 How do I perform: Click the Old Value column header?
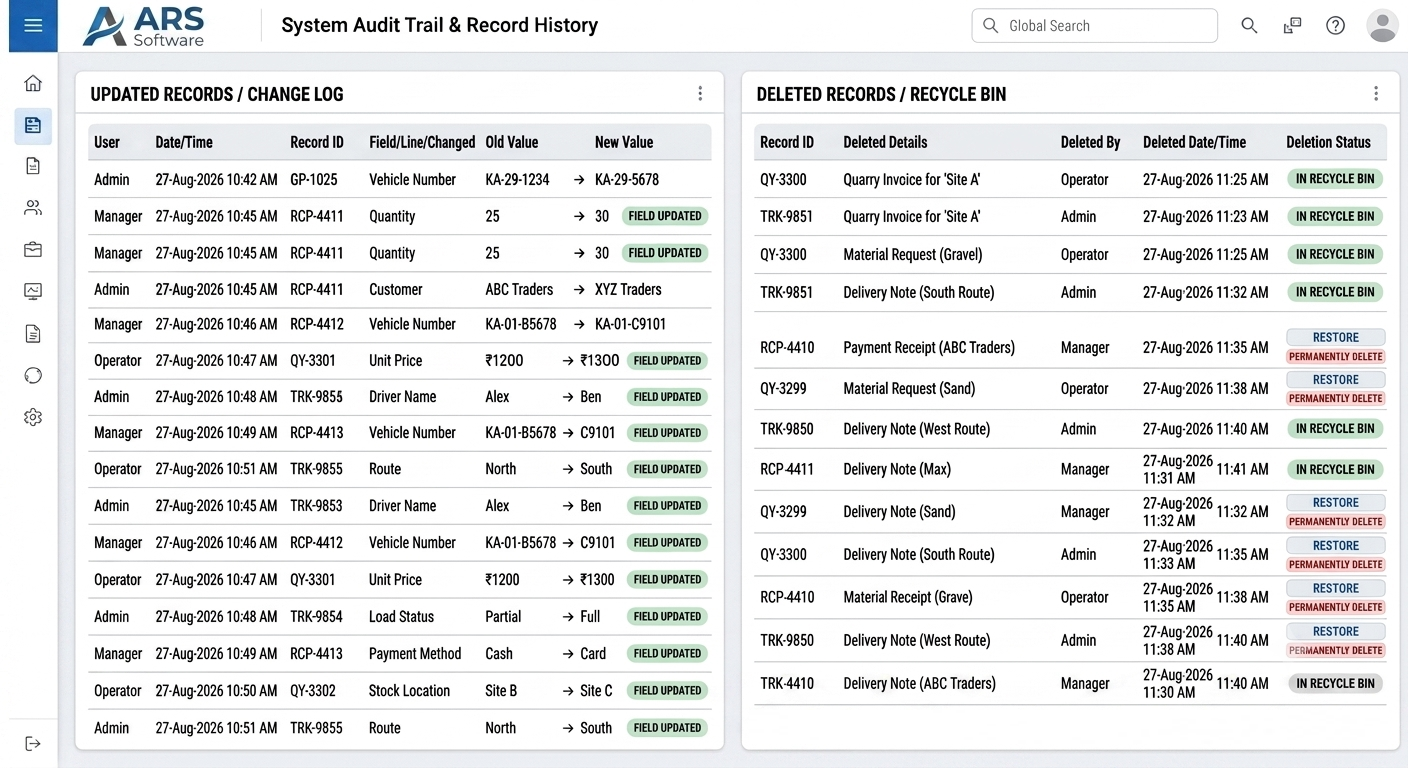click(512, 142)
